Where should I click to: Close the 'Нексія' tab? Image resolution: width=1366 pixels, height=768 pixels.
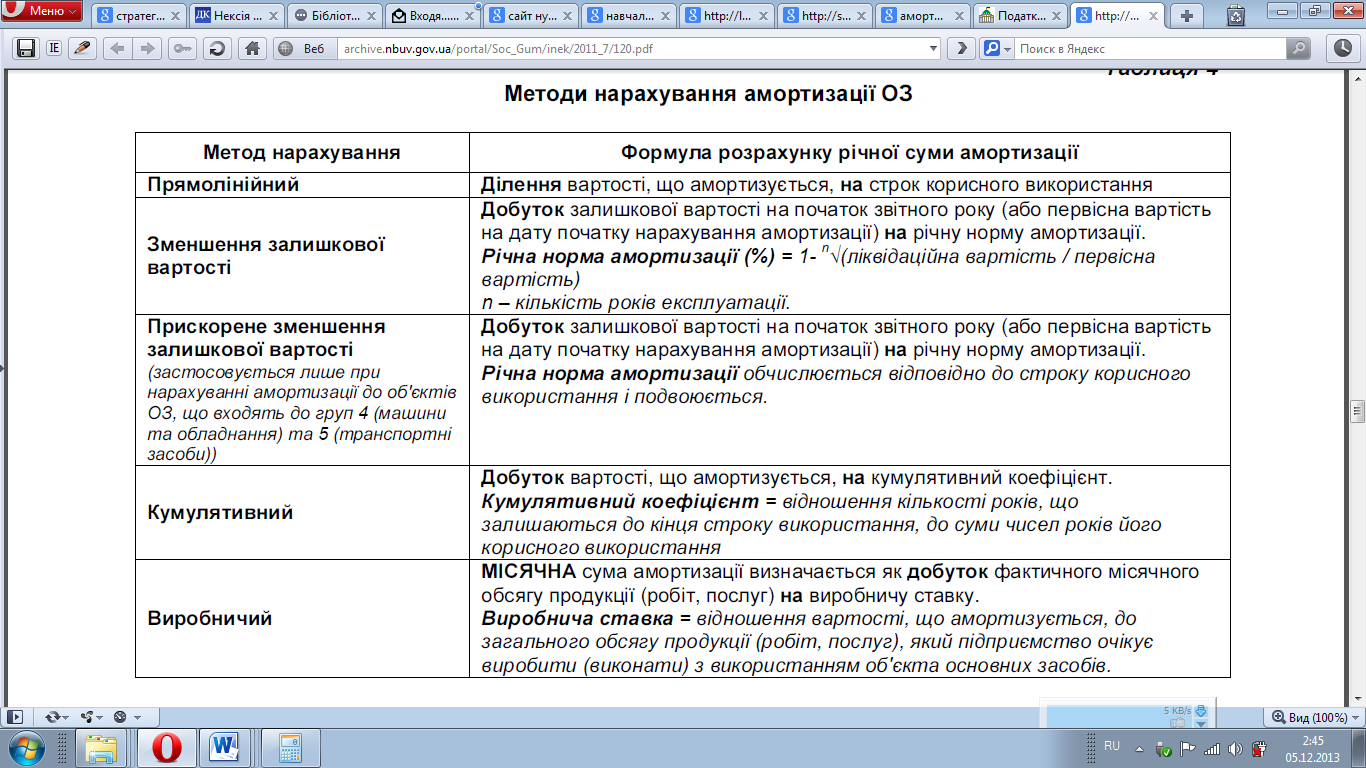point(272,16)
